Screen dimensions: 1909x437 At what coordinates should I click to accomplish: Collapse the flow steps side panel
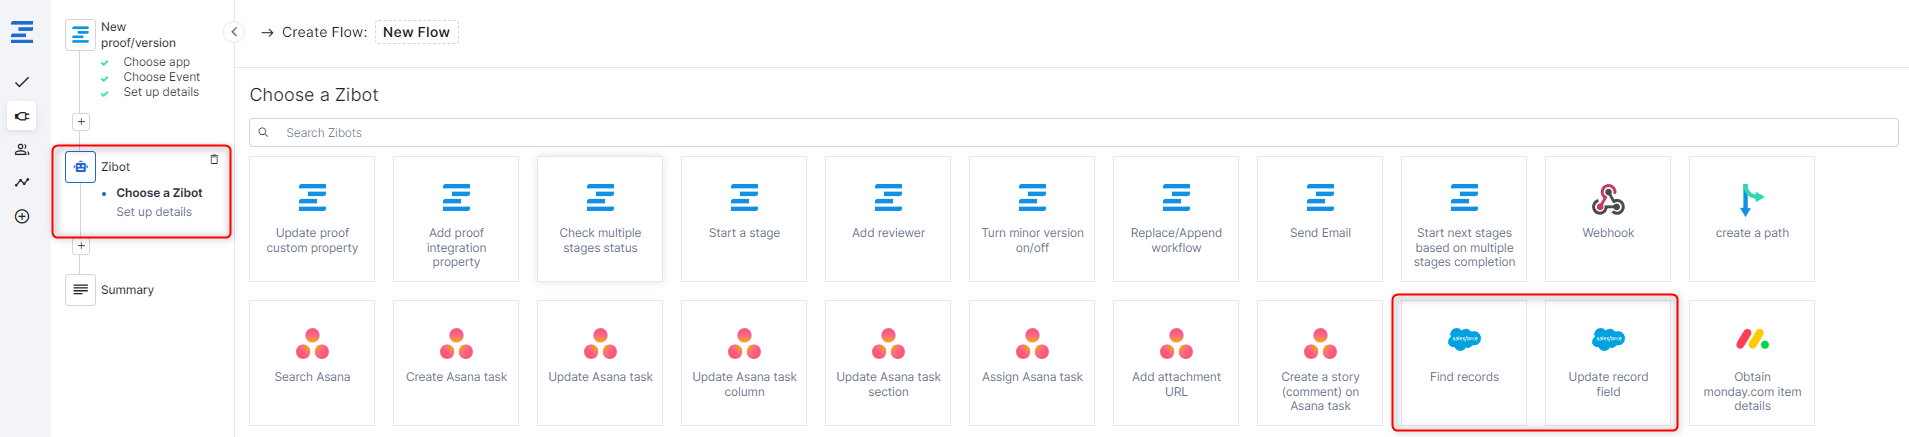click(x=234, y=32)
